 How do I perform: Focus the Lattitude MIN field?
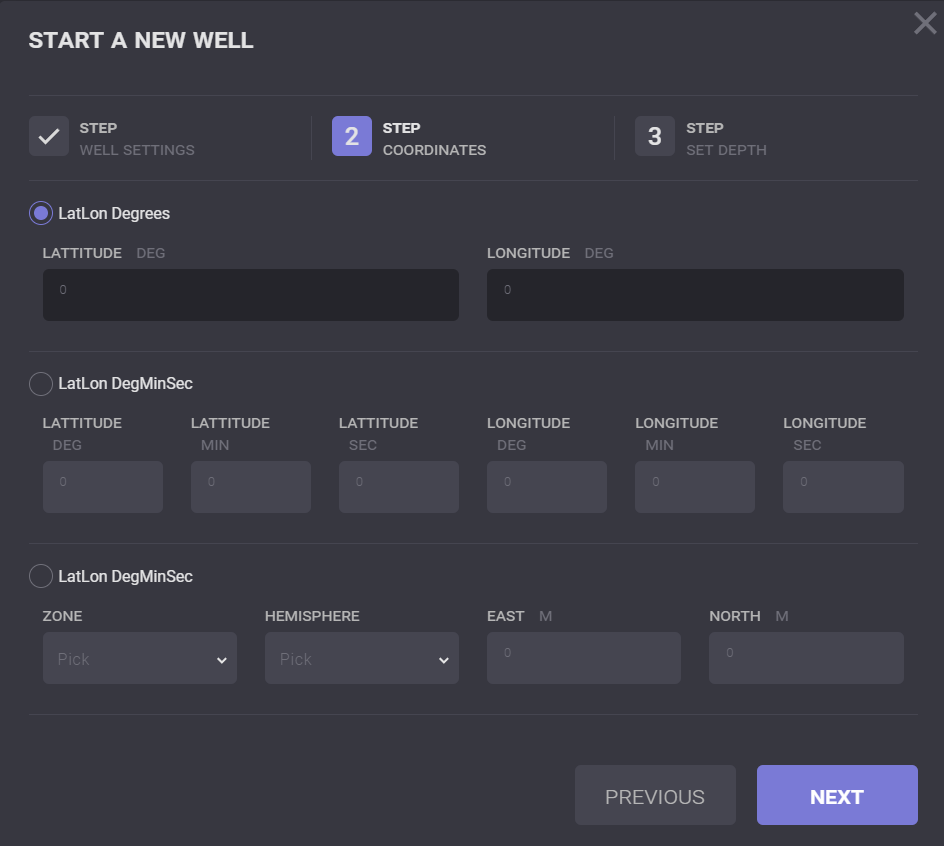pyautogui.click(x=250, y=487)
